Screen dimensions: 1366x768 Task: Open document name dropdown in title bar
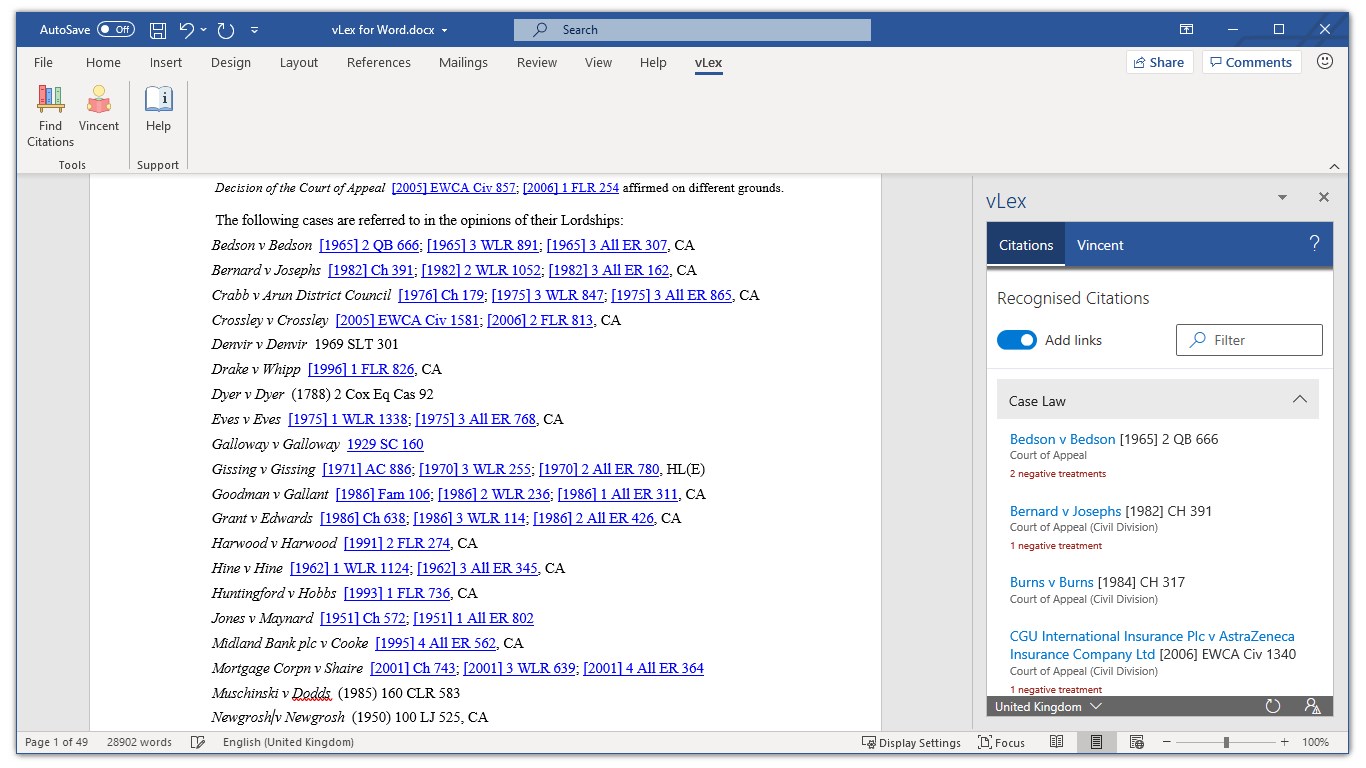pyautogui.click(x=444, y=31)
